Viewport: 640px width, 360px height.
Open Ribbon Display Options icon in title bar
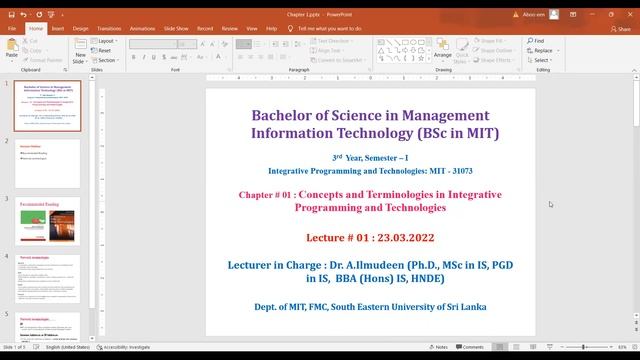click(573, 14)
